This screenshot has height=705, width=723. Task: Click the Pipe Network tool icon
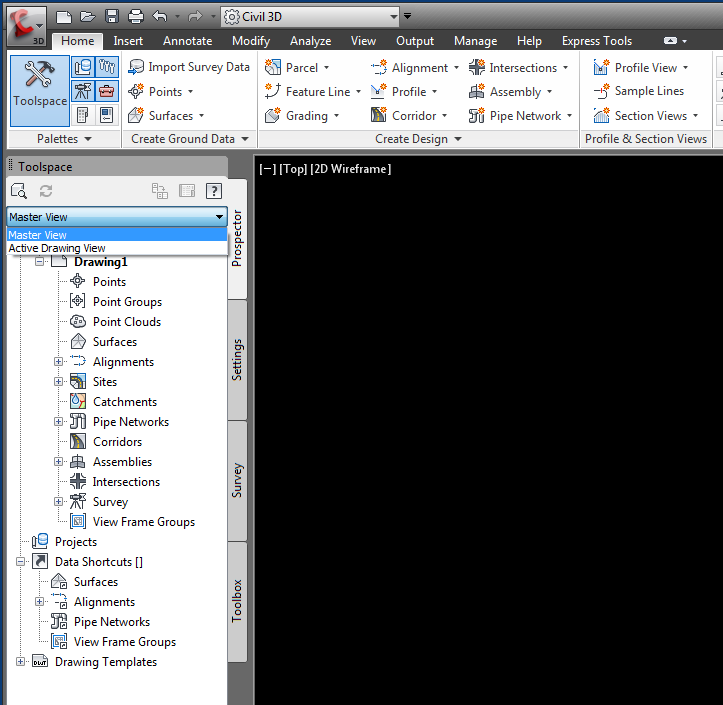pos(477,115)
